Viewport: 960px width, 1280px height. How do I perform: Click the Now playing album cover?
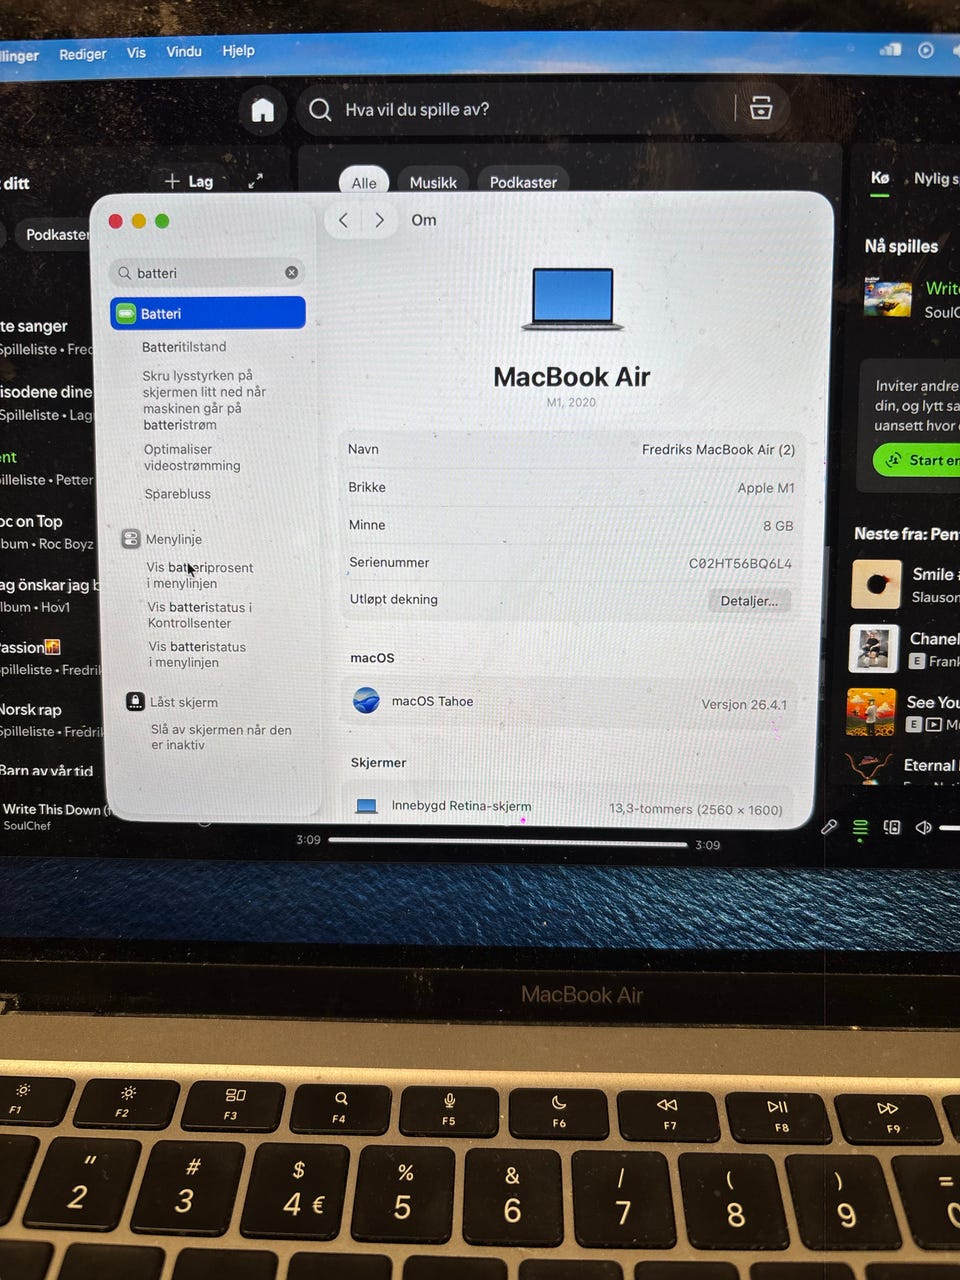(x=888, y=299)
